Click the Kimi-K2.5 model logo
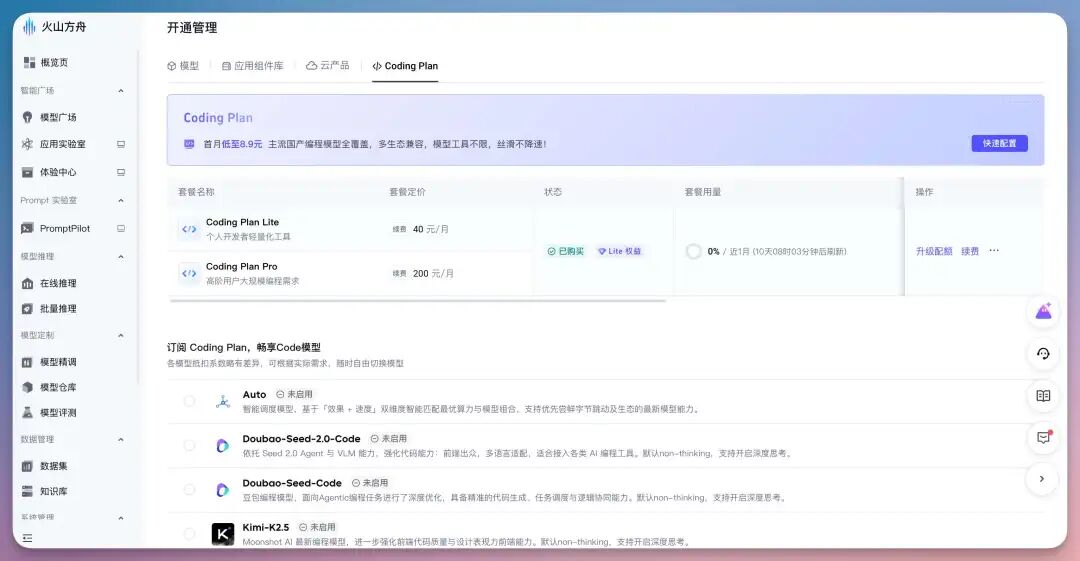The image size is (1080, 561). point(222,534)
